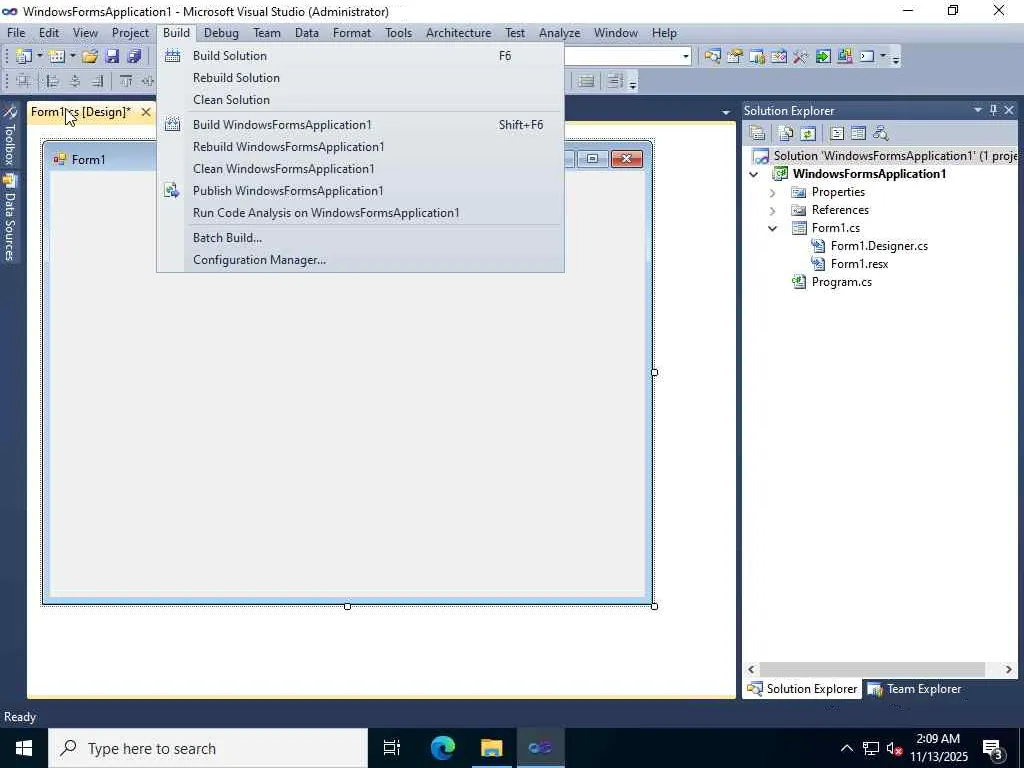The image size is (1024, 768).
Task: Click Show All Files in Solution Explorer
Action: [x=786, y=133]
